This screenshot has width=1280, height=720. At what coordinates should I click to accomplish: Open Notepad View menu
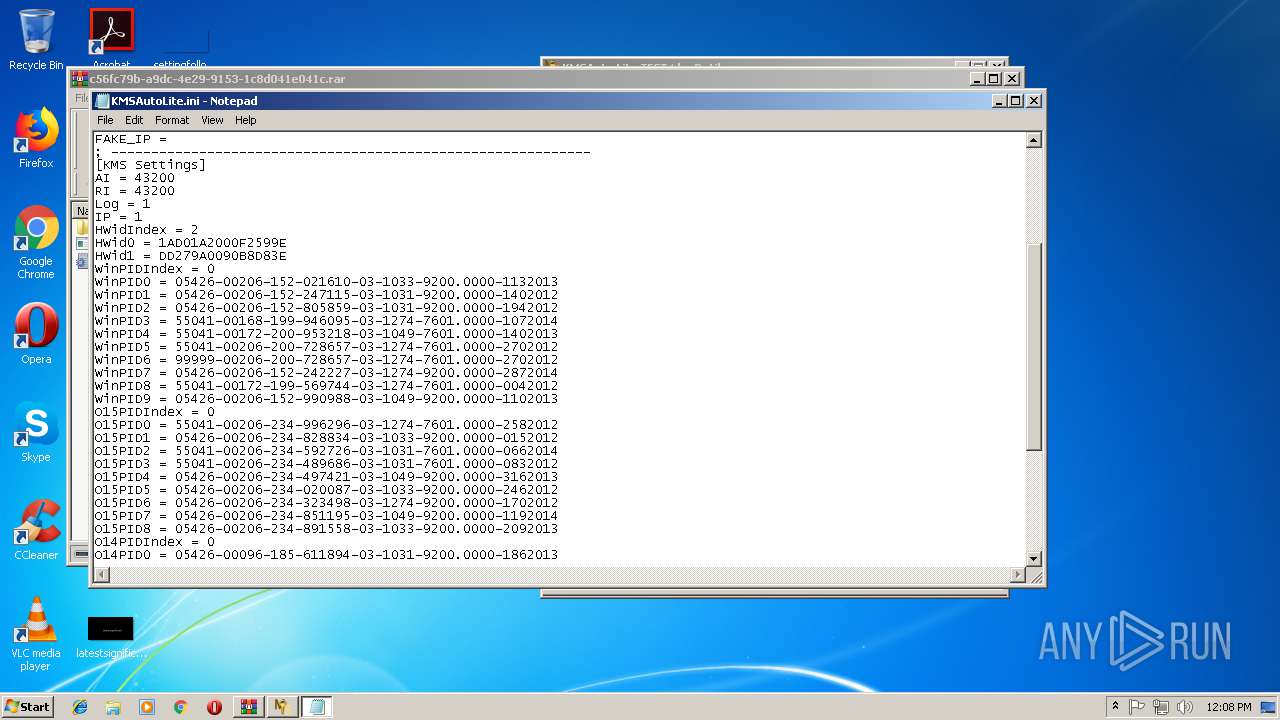213,120
